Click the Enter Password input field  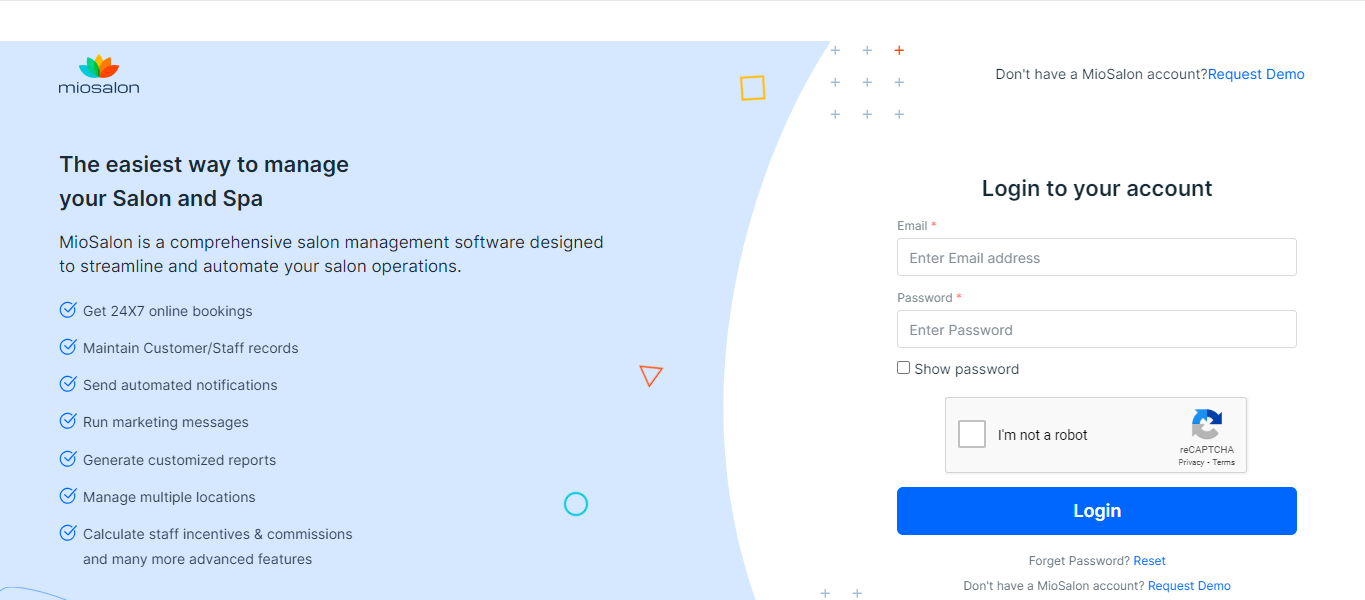coord(1096,329)
